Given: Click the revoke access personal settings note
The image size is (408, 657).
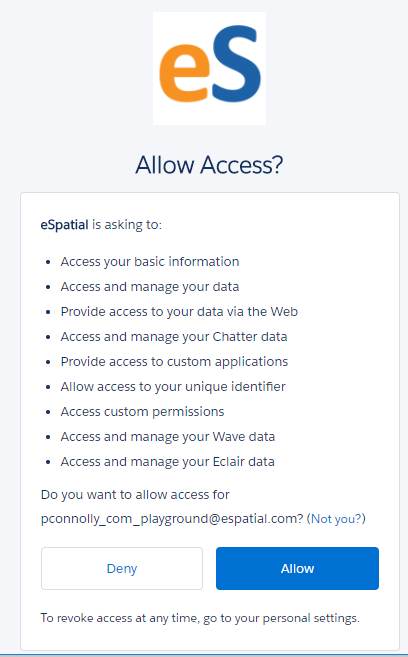Looking at the screenshot, I should point(200,618).
